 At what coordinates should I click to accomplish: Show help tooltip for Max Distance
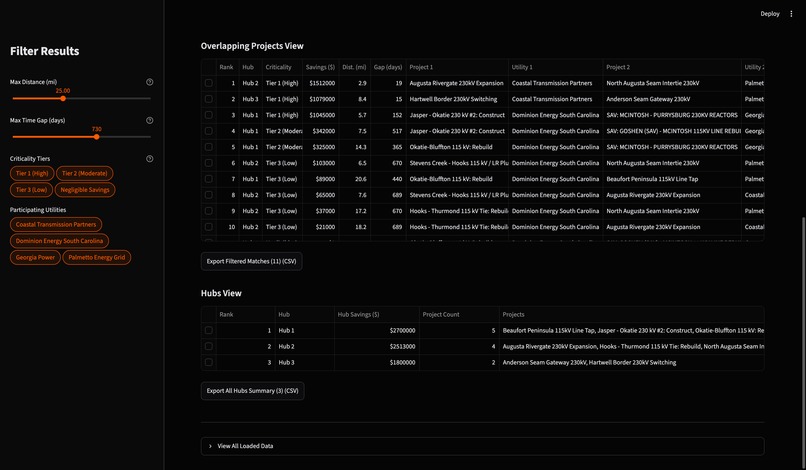tap(150, 82)
